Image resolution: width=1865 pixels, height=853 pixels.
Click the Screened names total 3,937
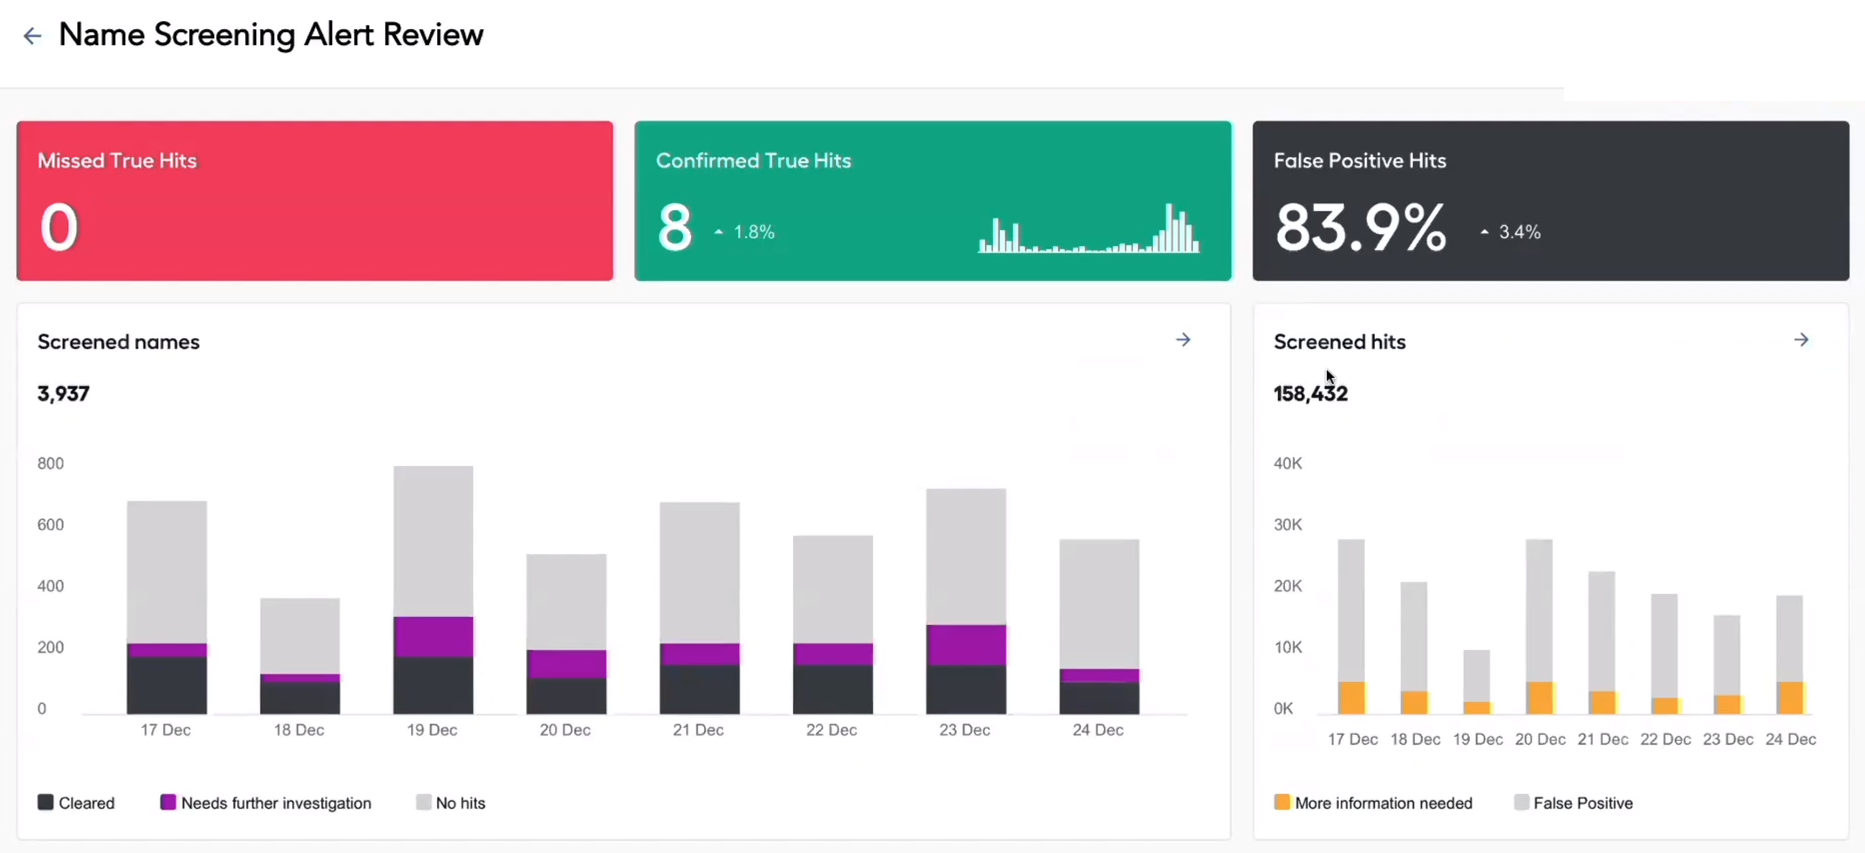point(64,394)
